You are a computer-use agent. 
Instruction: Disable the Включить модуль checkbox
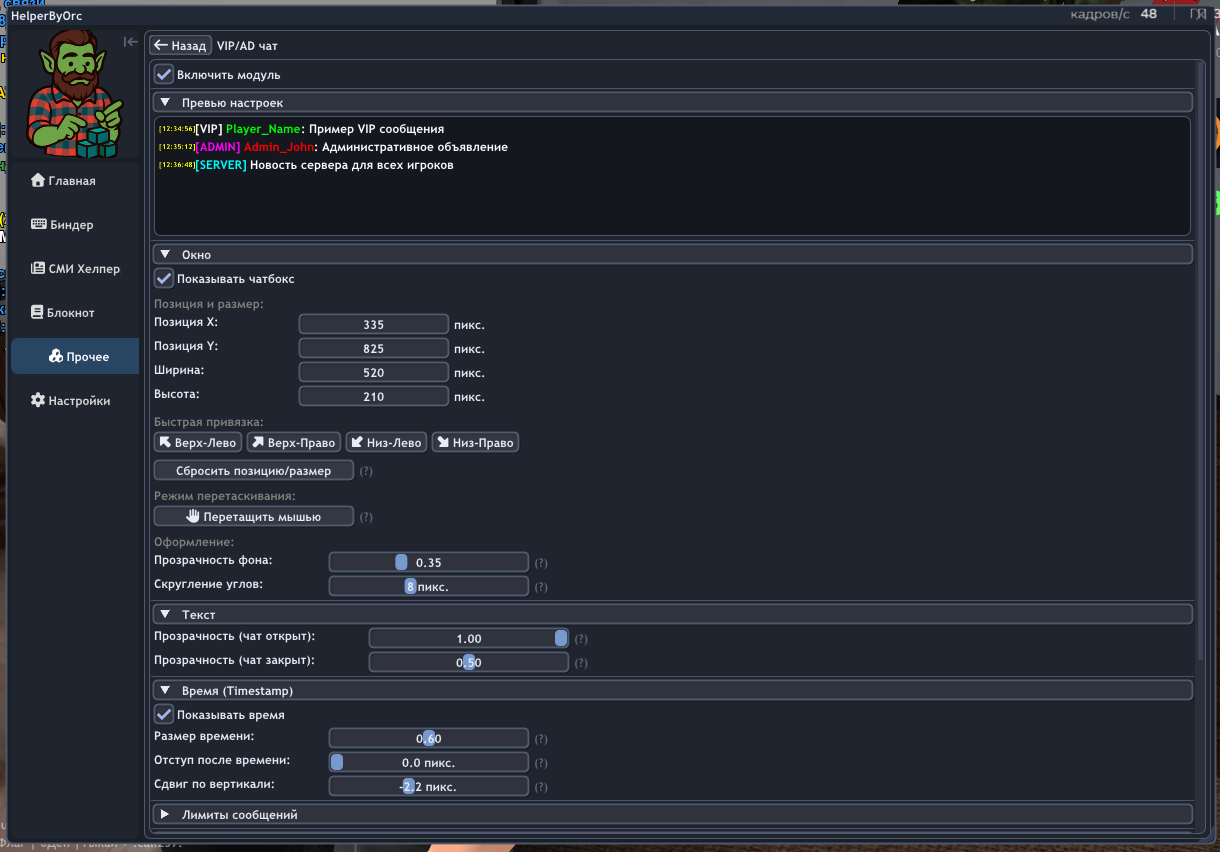(164, 74)
